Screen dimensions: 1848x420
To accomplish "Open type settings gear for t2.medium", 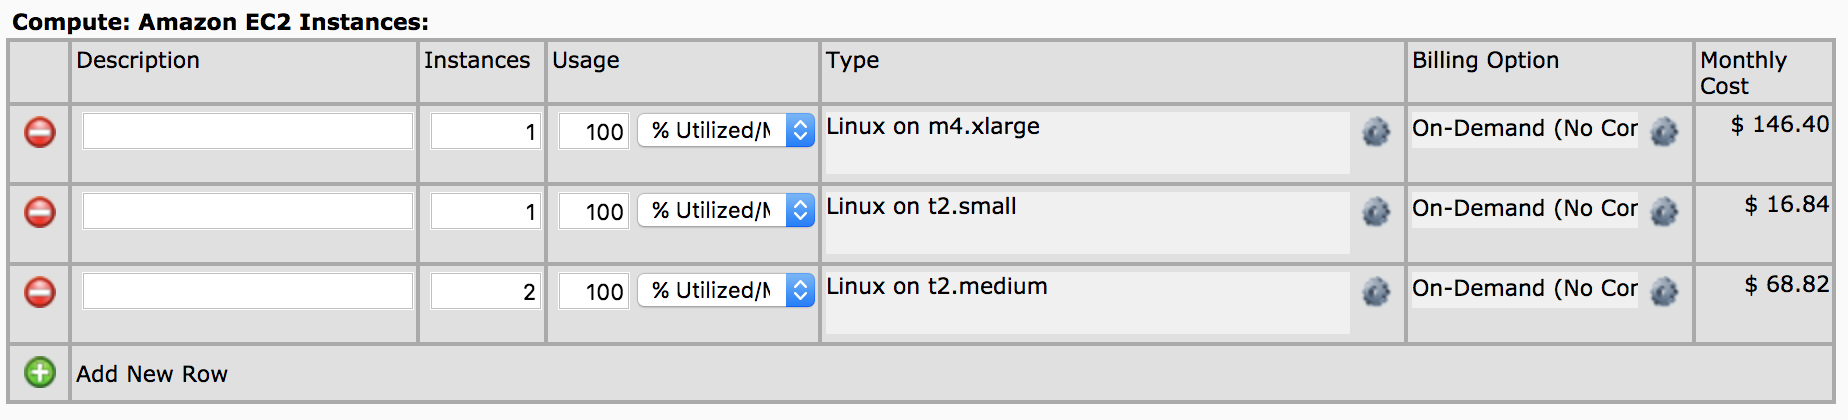I will pos(1376,291).
